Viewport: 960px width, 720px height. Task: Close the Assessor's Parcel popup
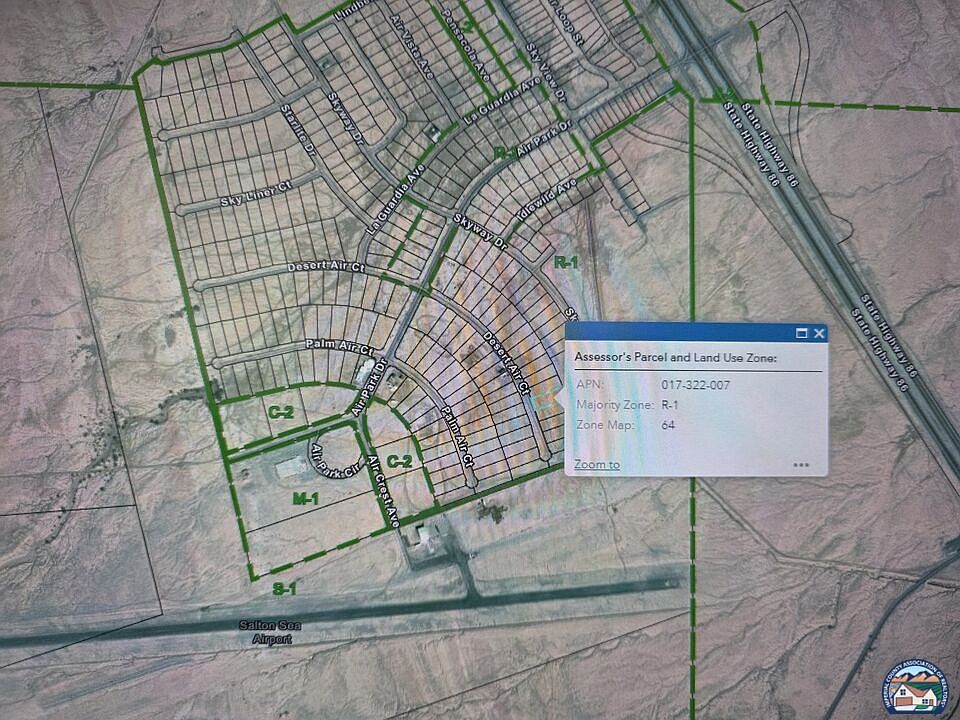point(819,333)
